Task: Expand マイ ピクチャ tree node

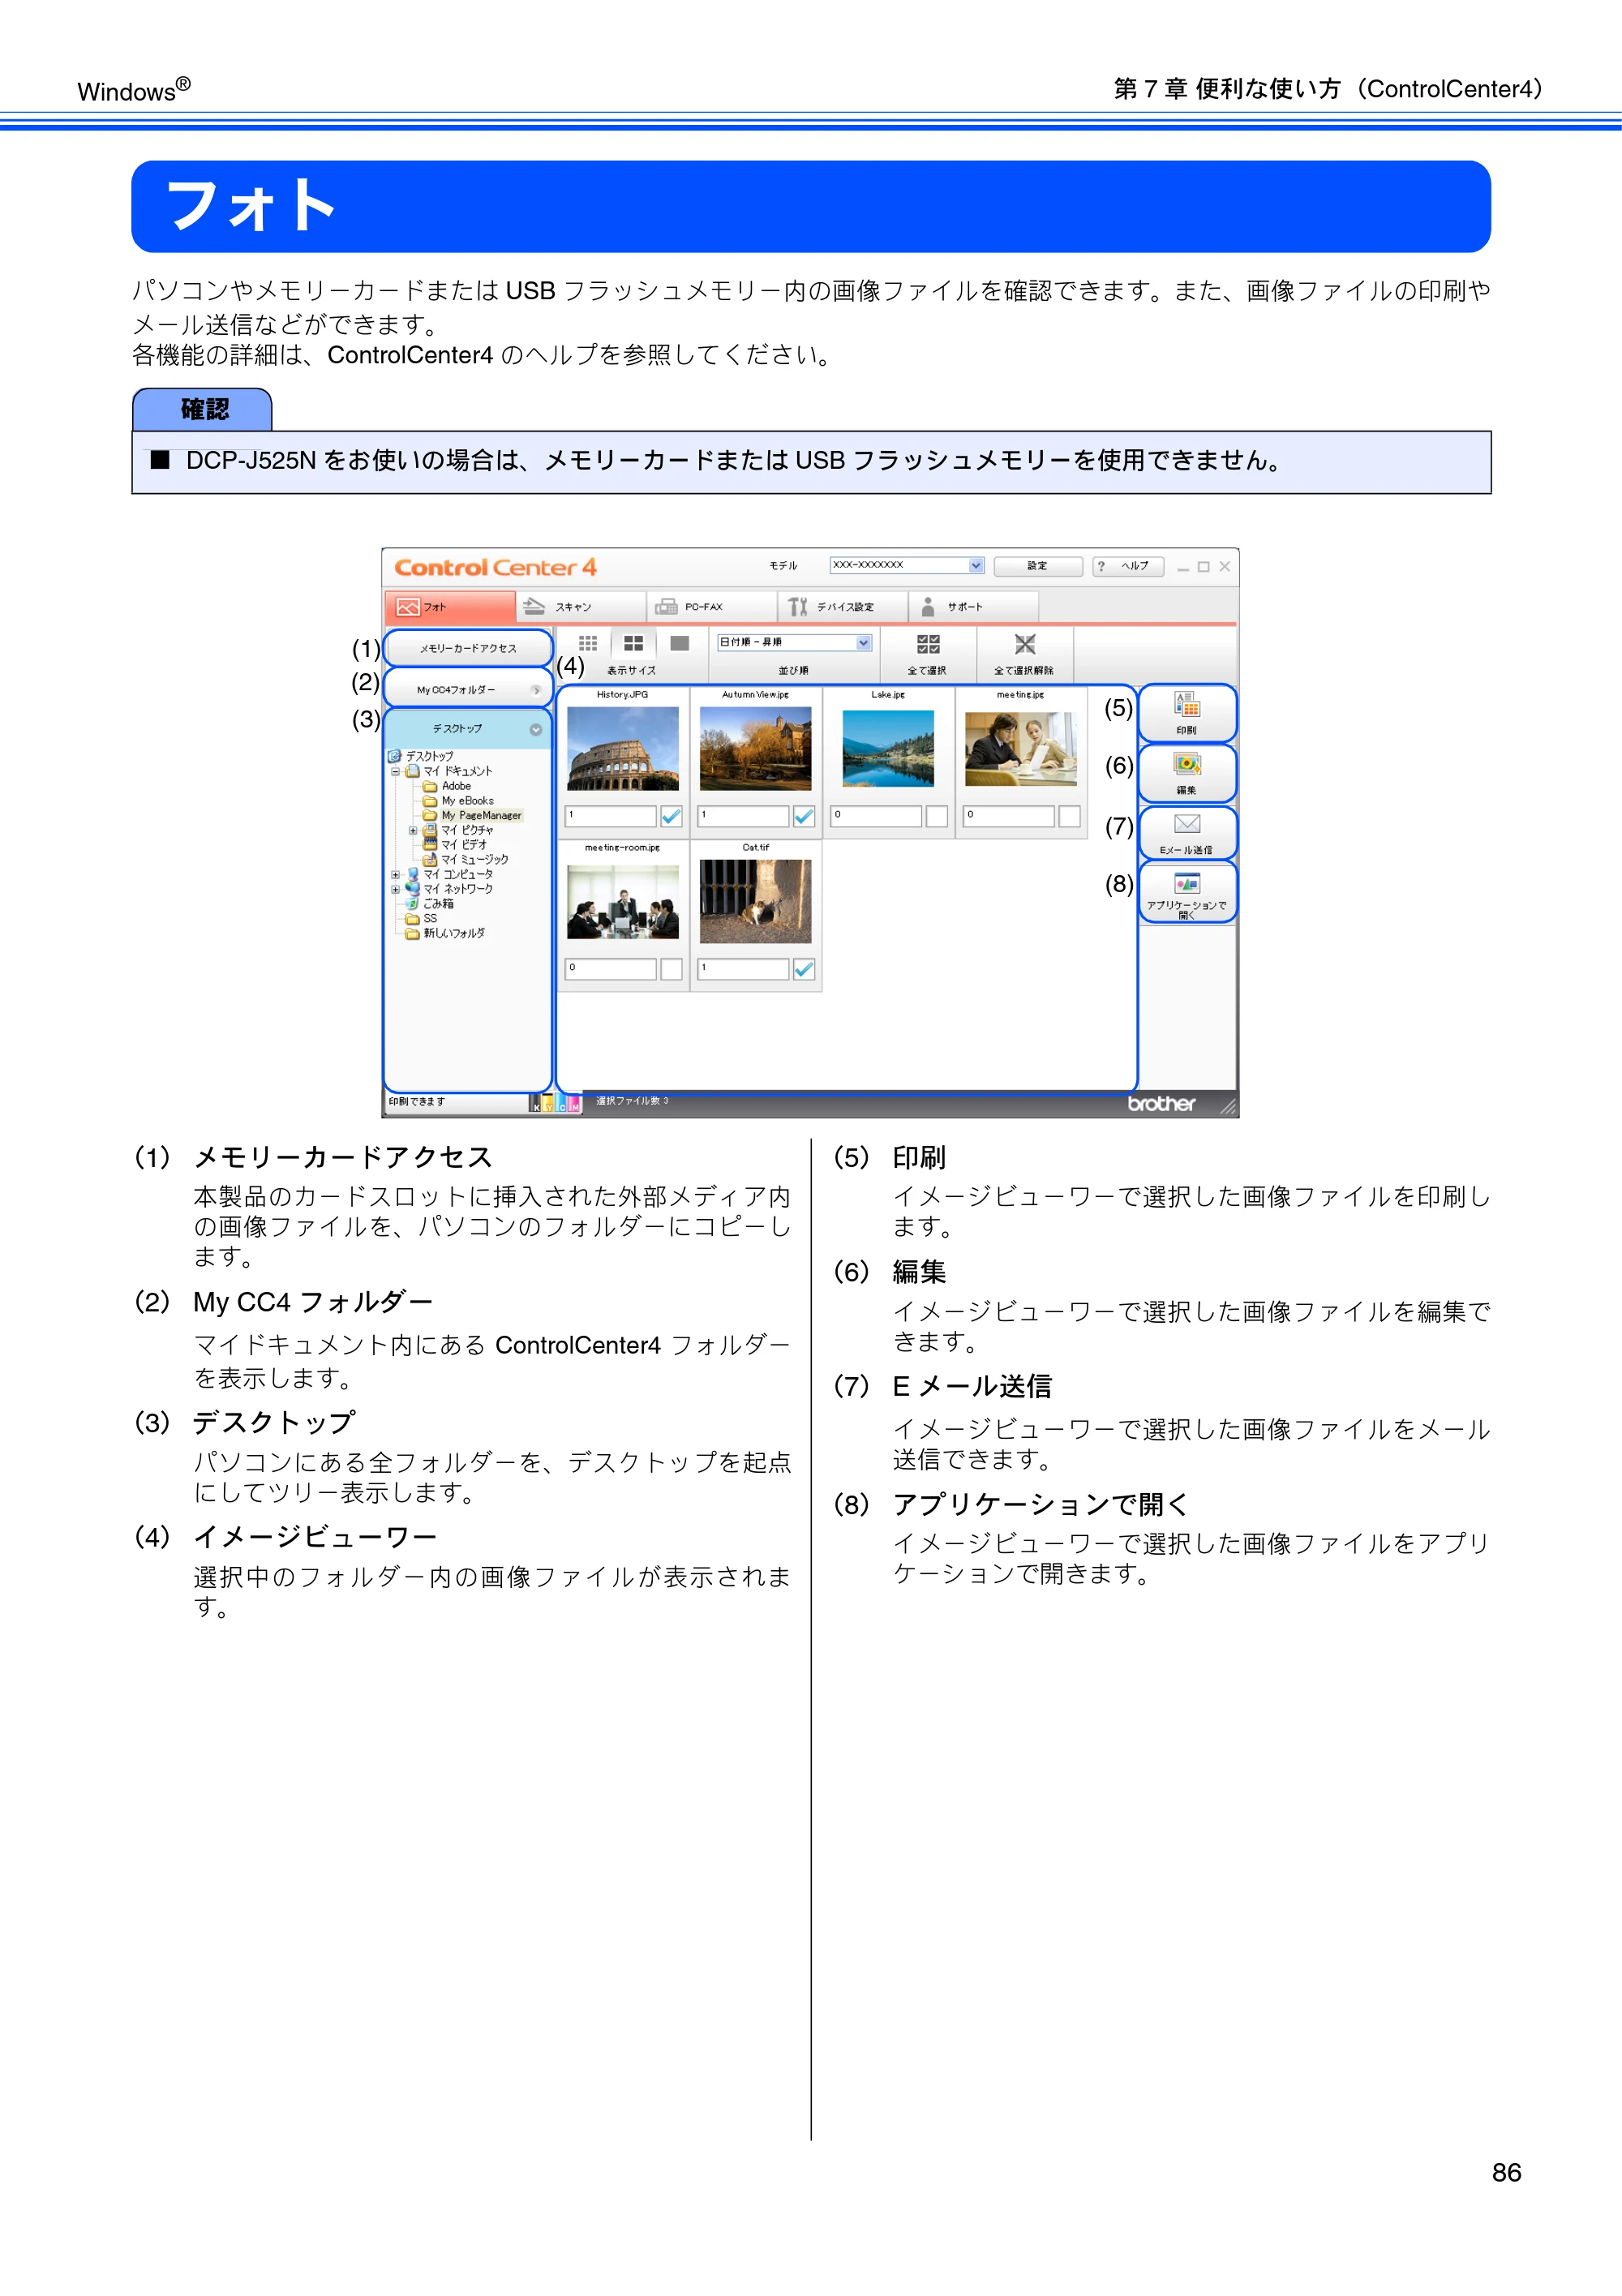Action: (x=413, y=830)
